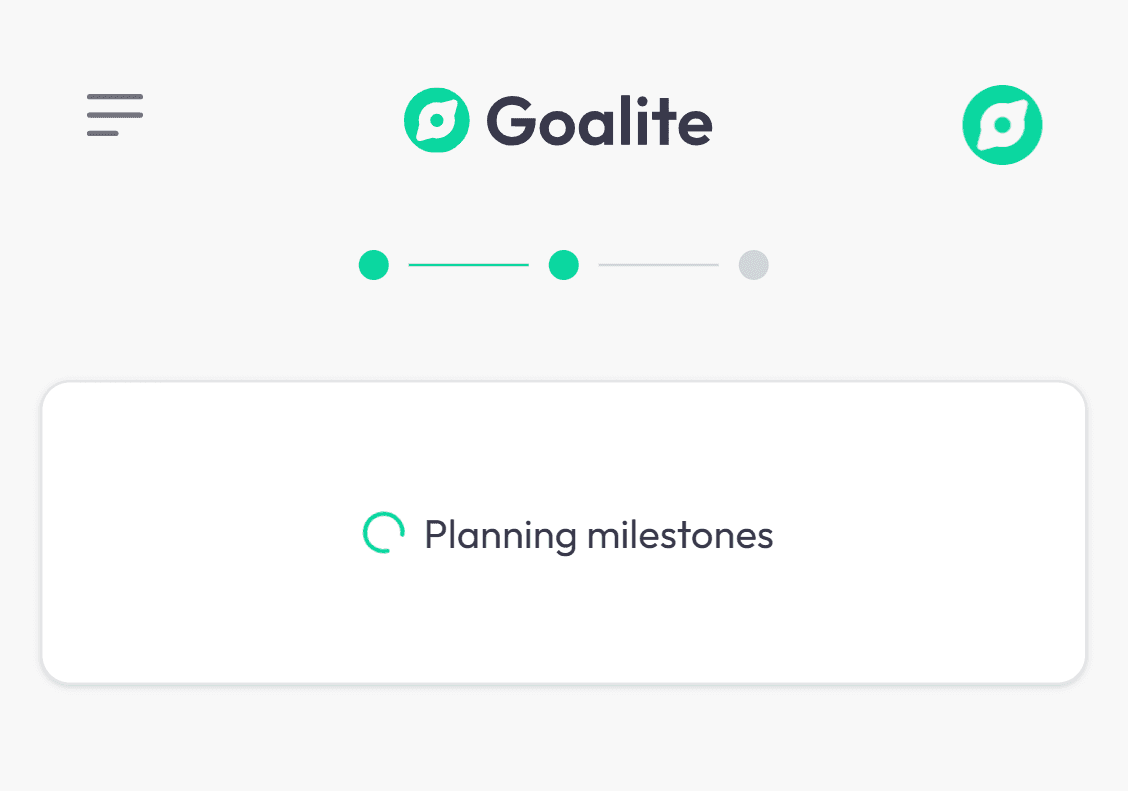The height and width of the screenshot is (791, 1128).
Task: Click the Goalite wordmark text
Action: click(x=599, y=121)
